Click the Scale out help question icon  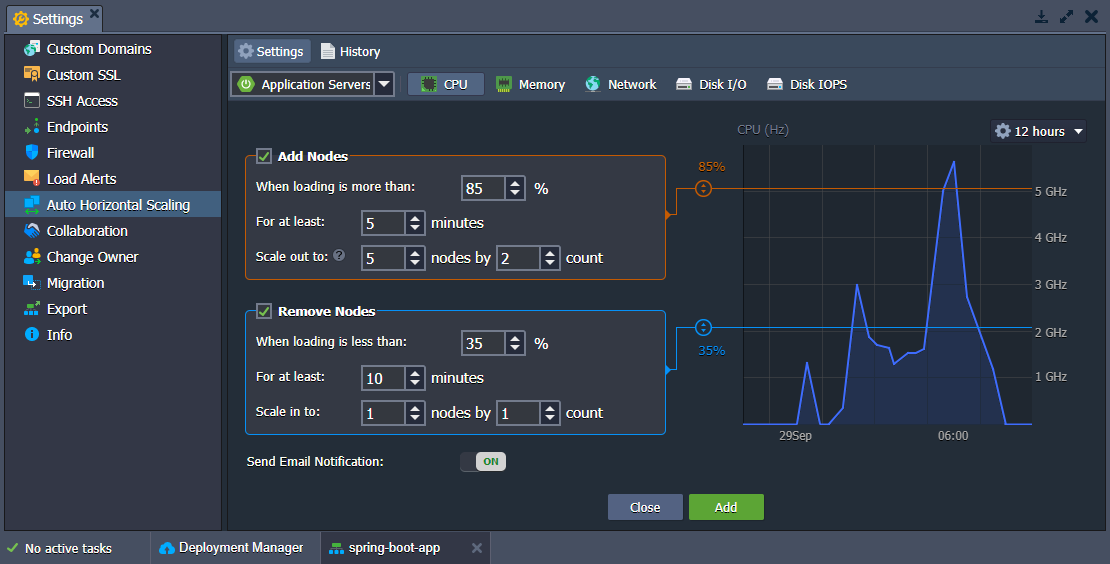(339, 255)
